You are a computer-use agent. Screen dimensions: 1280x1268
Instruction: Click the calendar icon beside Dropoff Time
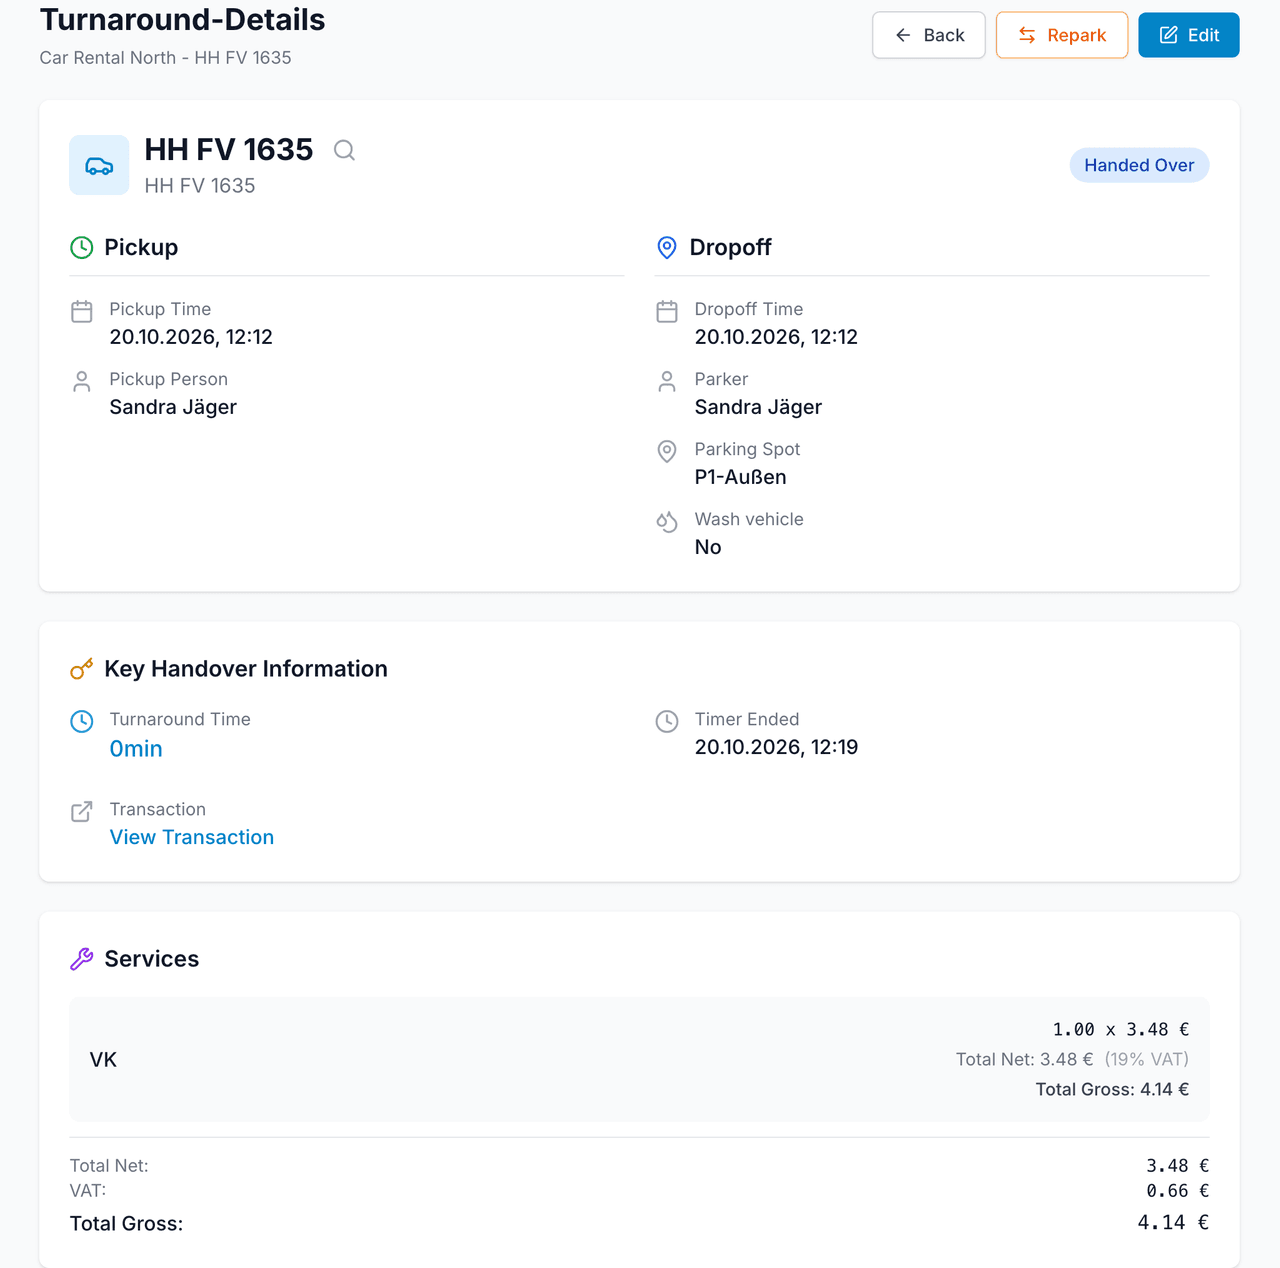(x=667, y=311)
